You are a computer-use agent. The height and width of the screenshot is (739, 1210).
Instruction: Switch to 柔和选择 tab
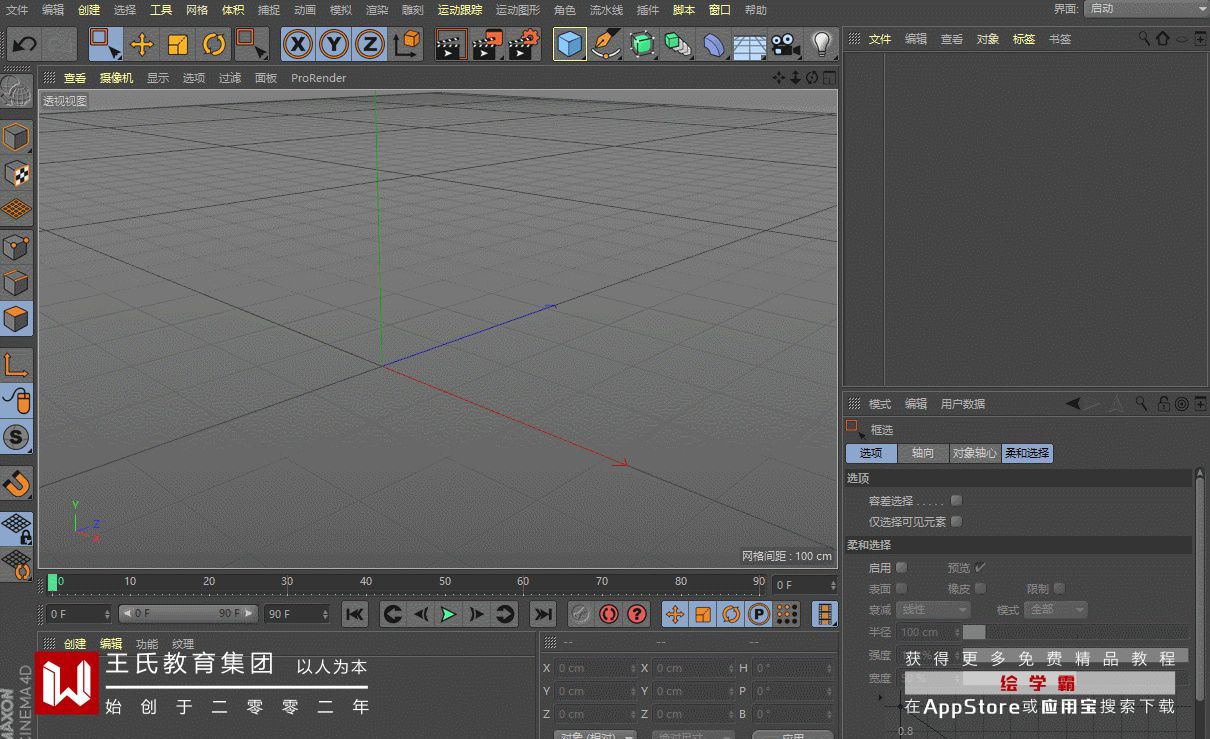1027,453
